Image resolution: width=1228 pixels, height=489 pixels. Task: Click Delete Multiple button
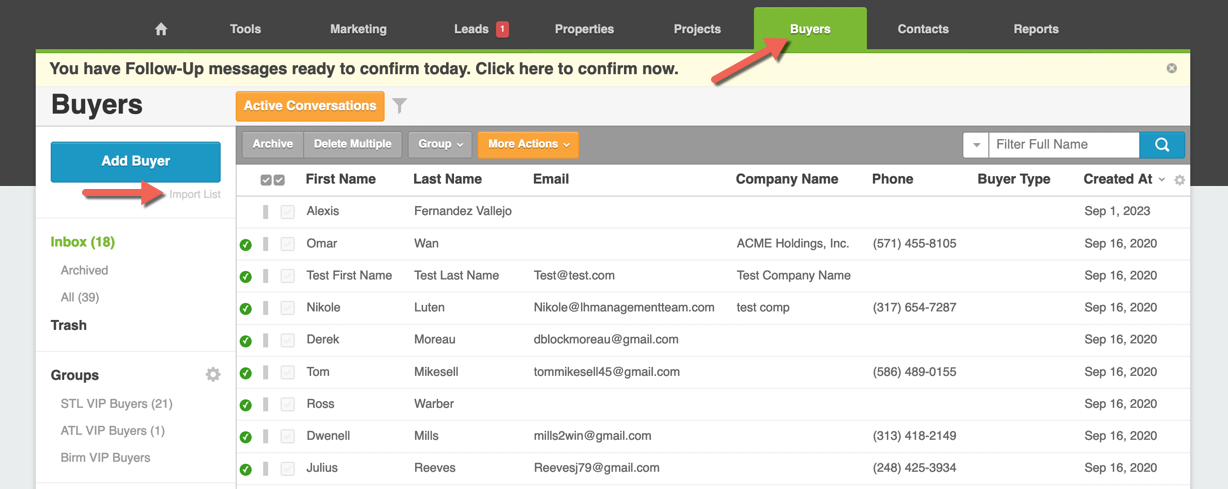(x=353, y=144)
